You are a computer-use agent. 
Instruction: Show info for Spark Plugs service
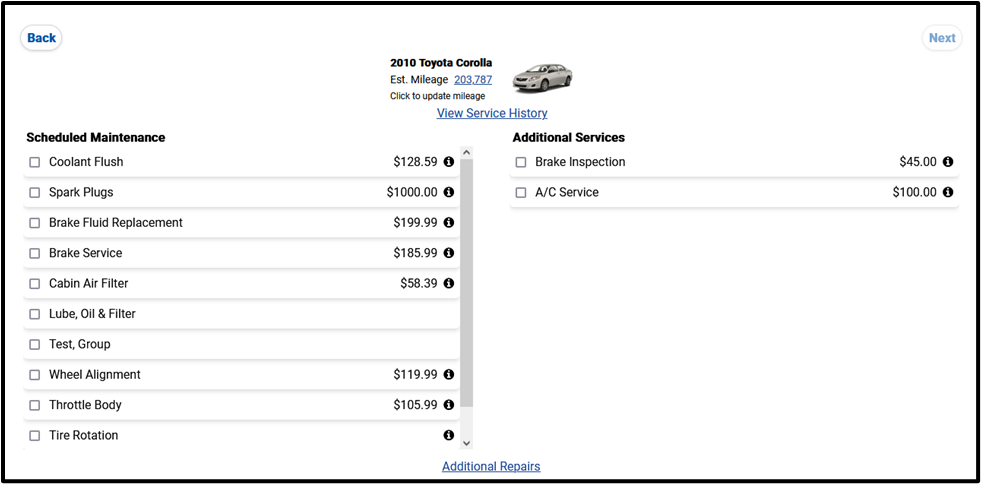tap(449, 192)
